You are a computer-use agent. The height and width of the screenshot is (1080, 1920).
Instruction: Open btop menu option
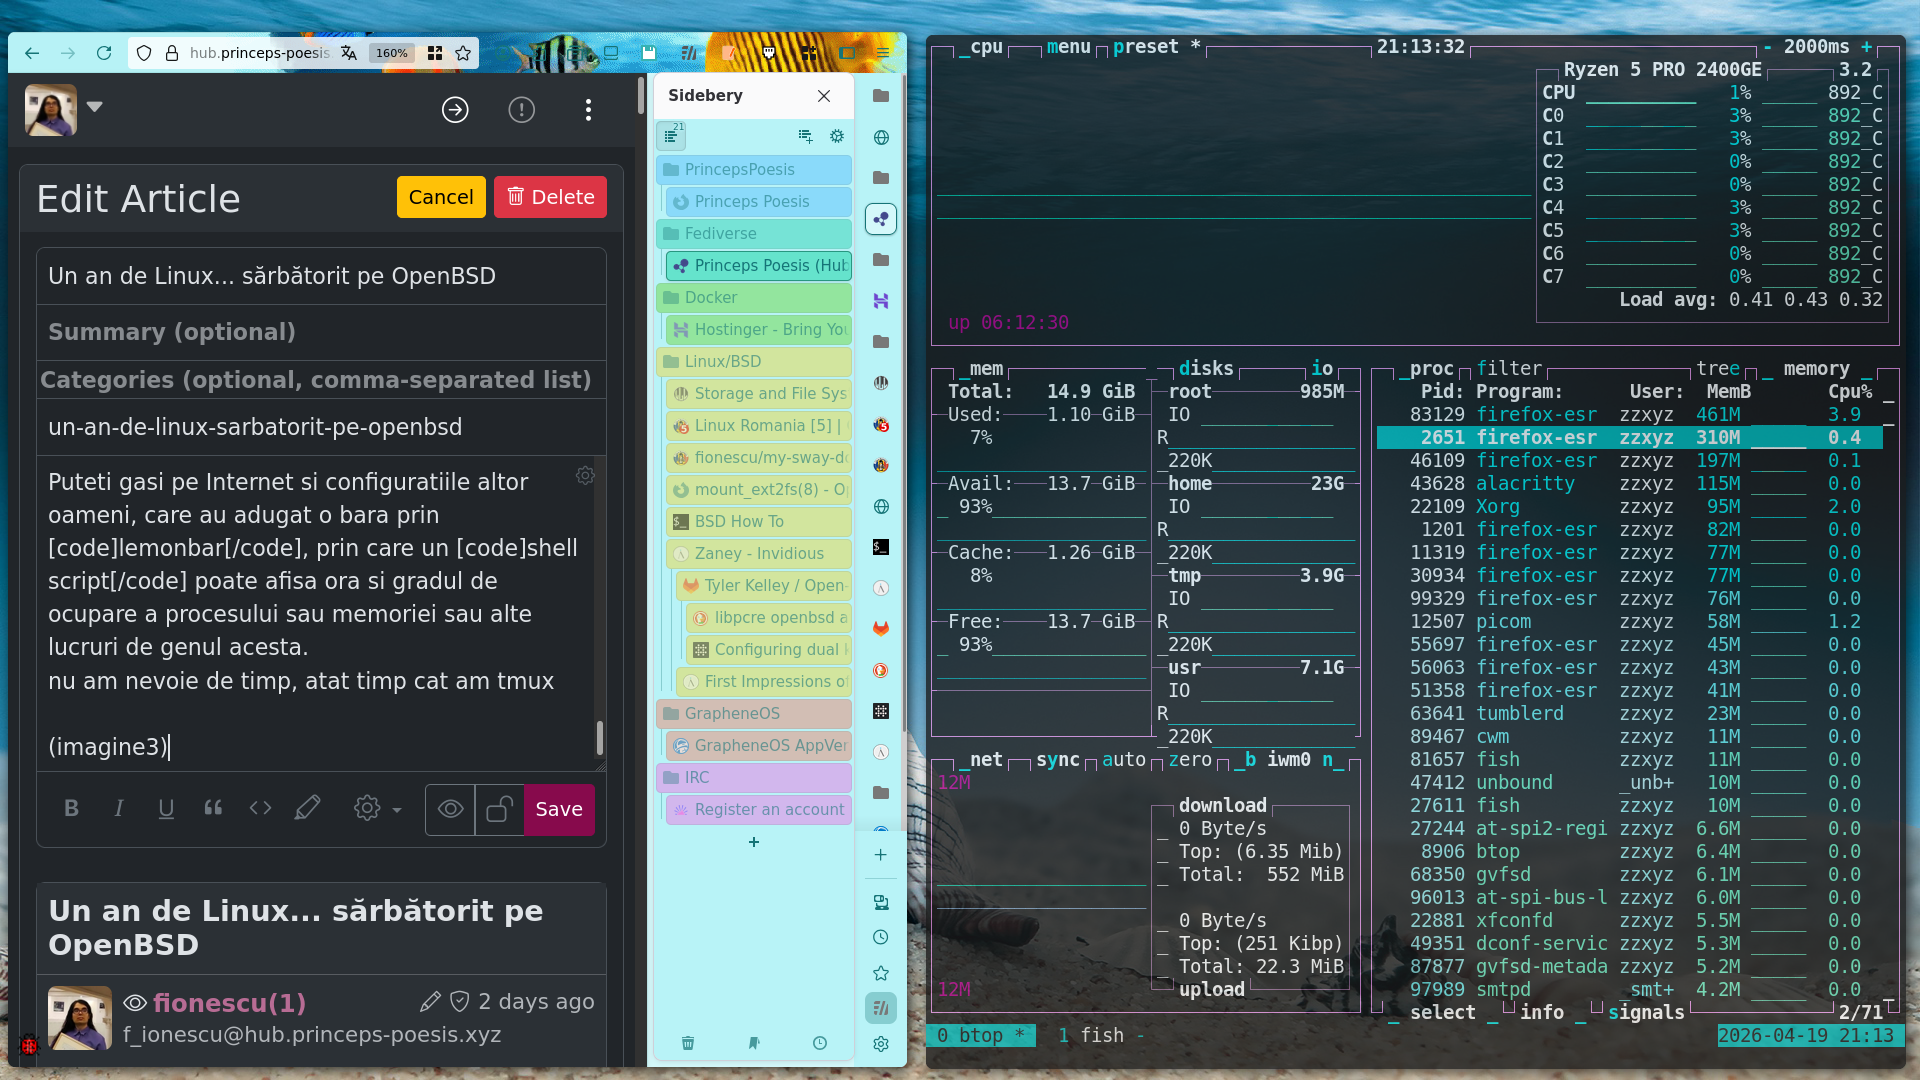pos(1068,46)
